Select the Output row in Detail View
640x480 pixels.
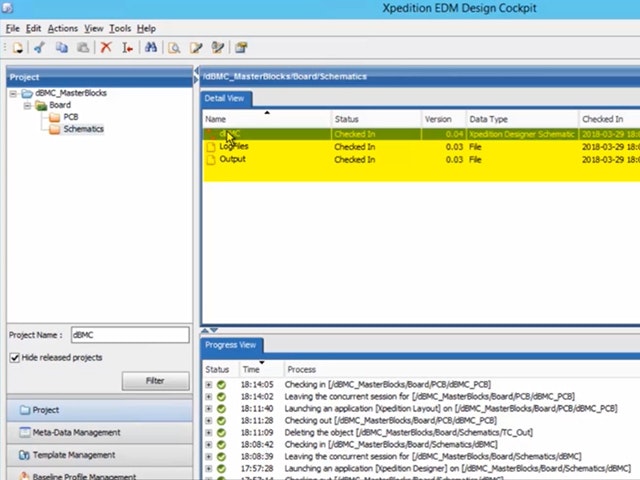421,160
